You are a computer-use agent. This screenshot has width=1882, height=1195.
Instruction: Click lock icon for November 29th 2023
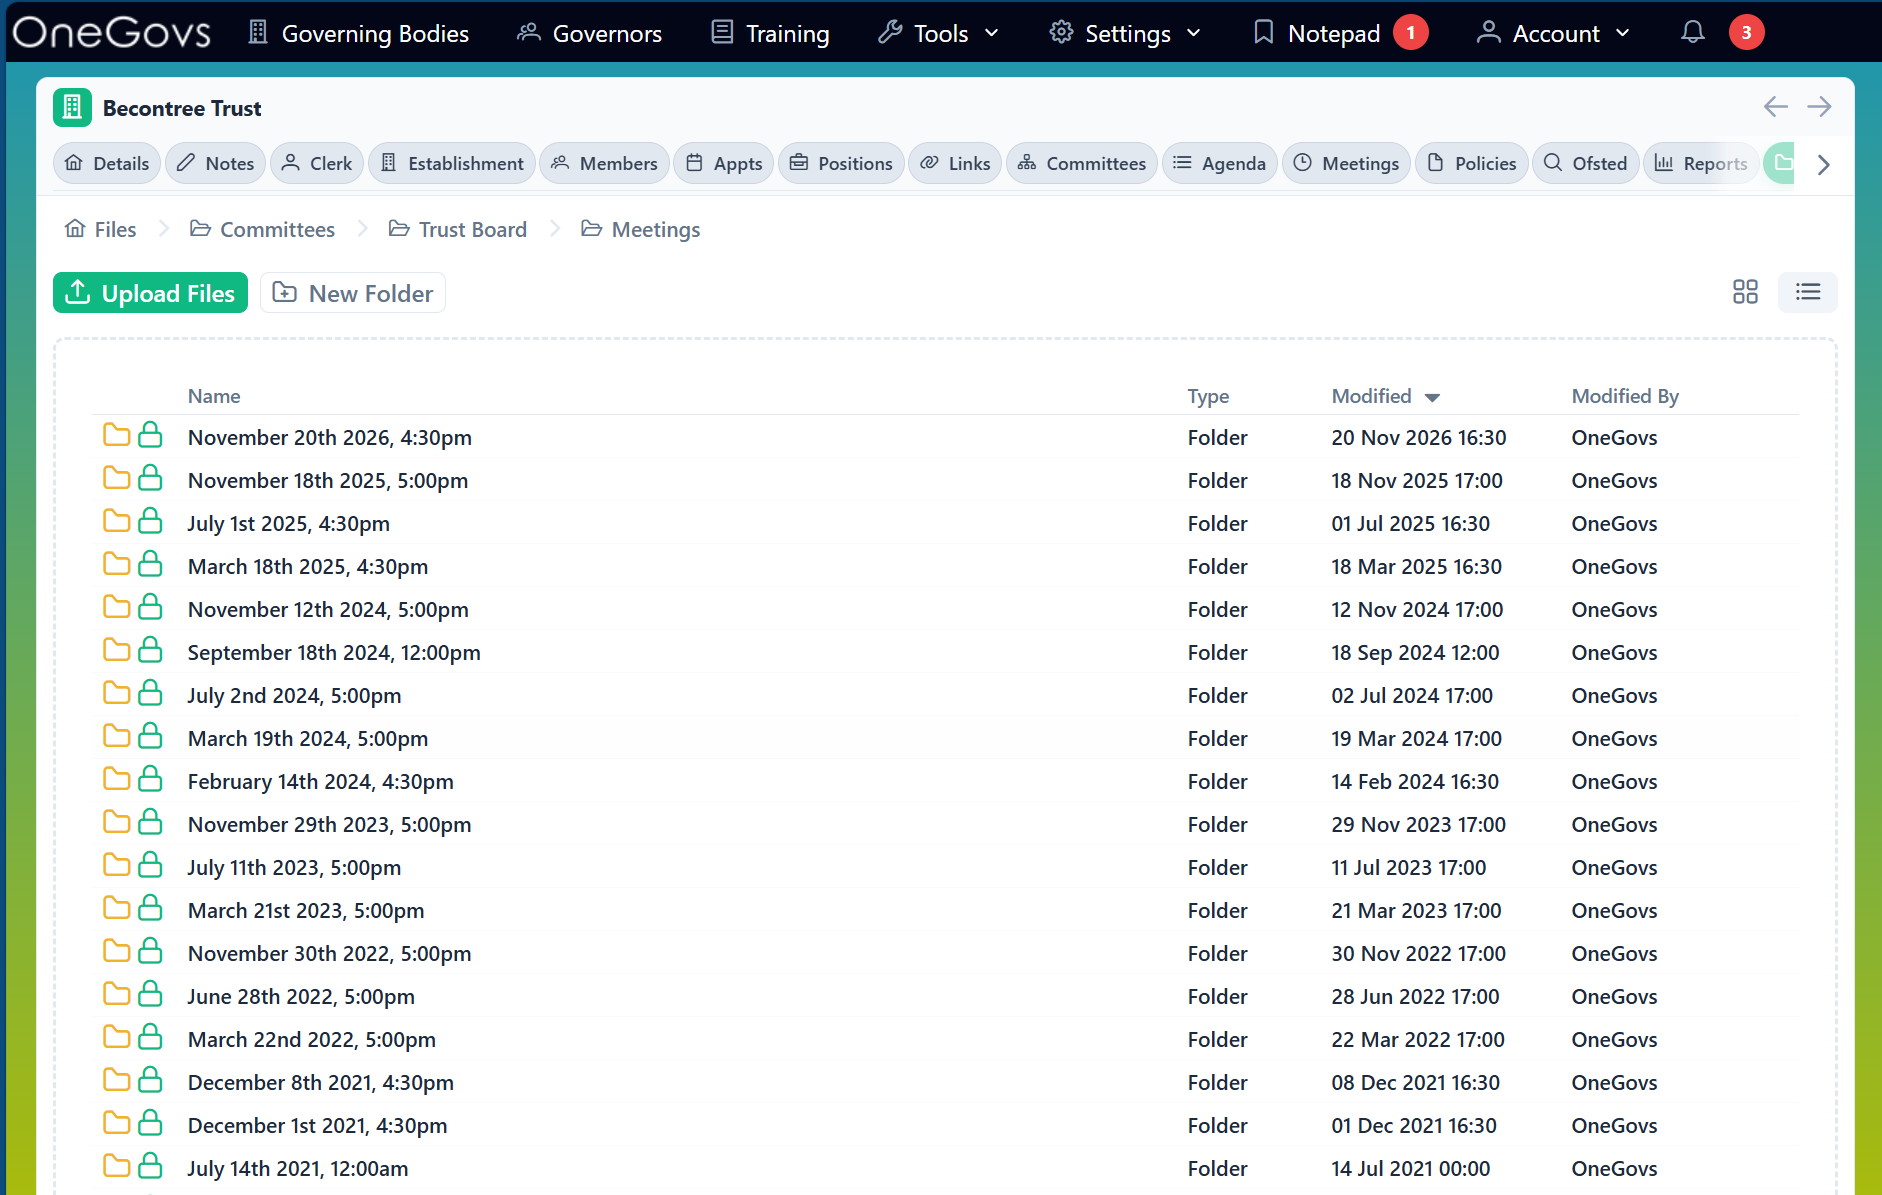pyautogui.click(x=150, y=822)
